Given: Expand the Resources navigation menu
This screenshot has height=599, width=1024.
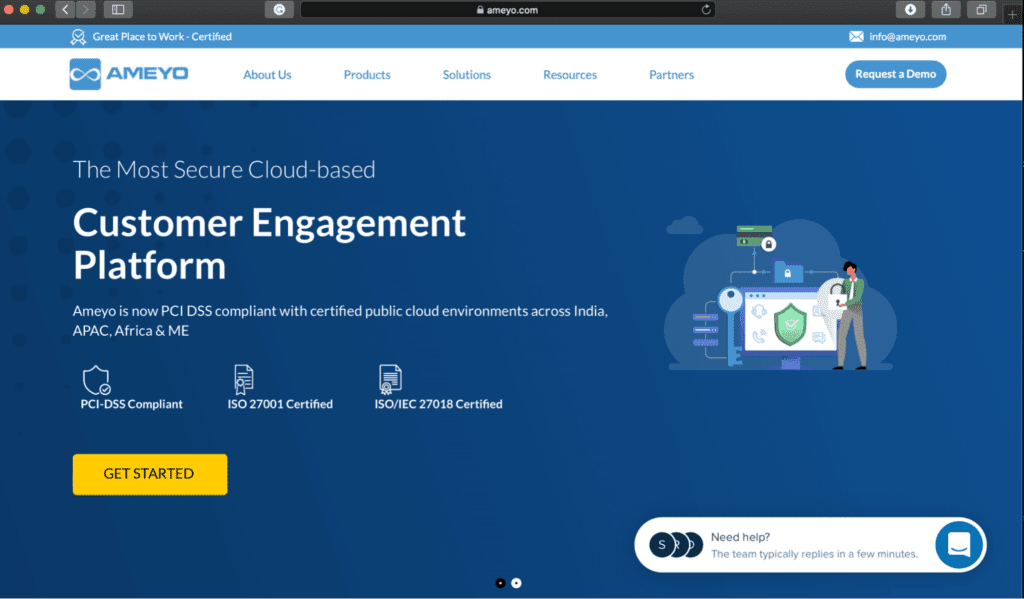Looking at the screenshot, I should tap(570, 75).
